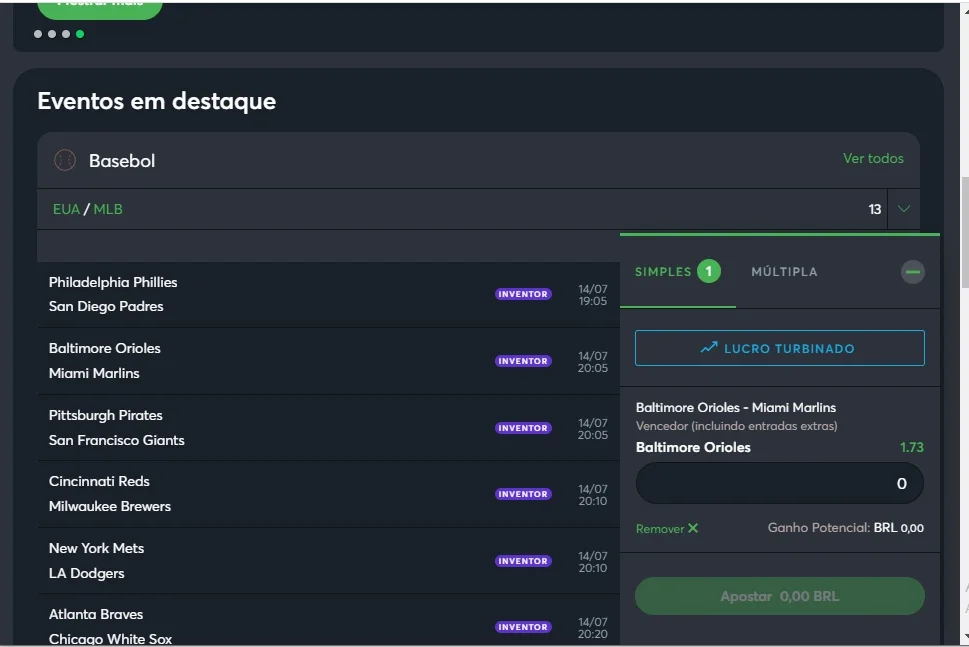The image size is (969, 647).
Task: Click INVENTOR badge for Cincinnati Reds game
Action: [523, 494]
